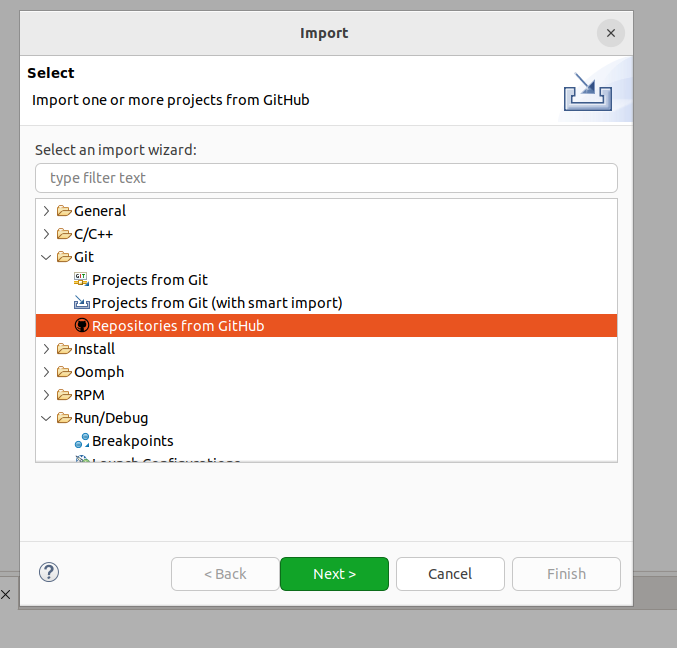Viewport: 677px width, 648px height.
Task: Click the Projects from Git icon
Action: click(x=81, y=280)
